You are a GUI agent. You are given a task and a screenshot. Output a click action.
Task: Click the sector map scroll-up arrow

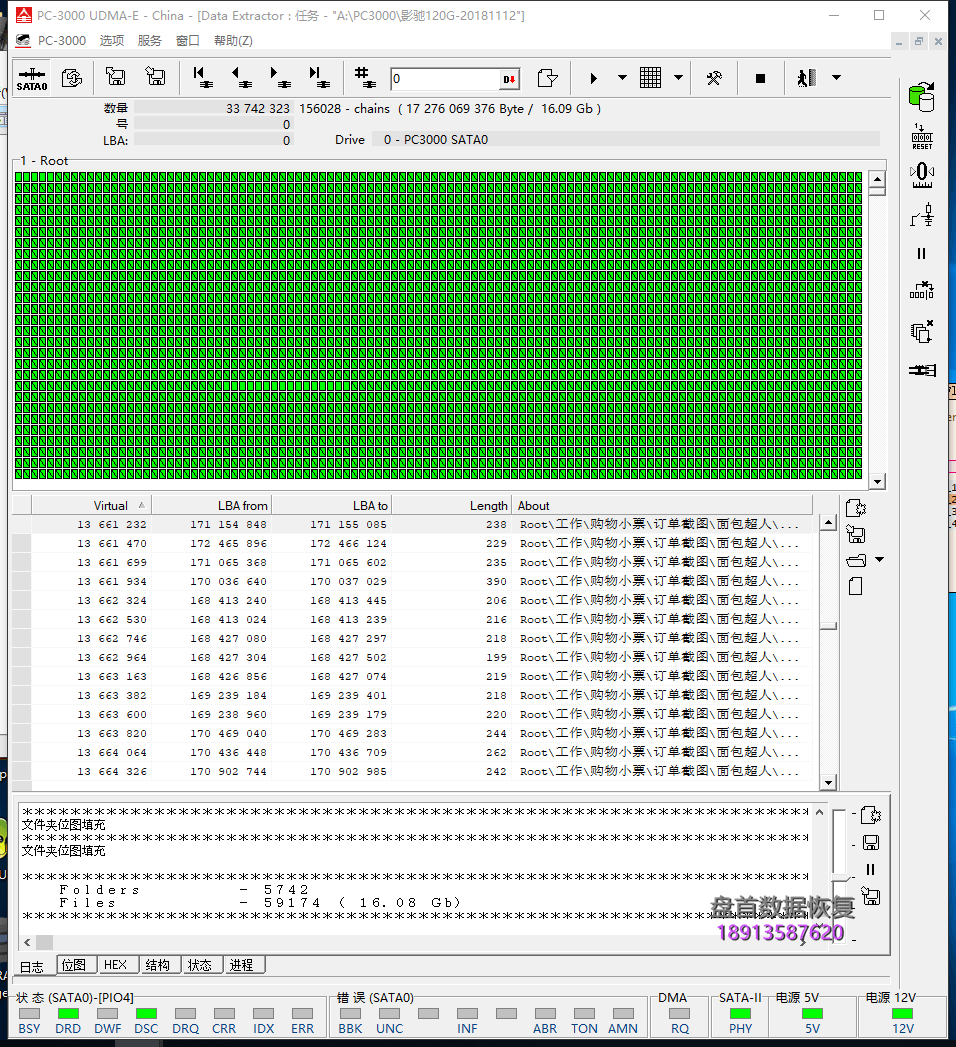coord(877,180)
